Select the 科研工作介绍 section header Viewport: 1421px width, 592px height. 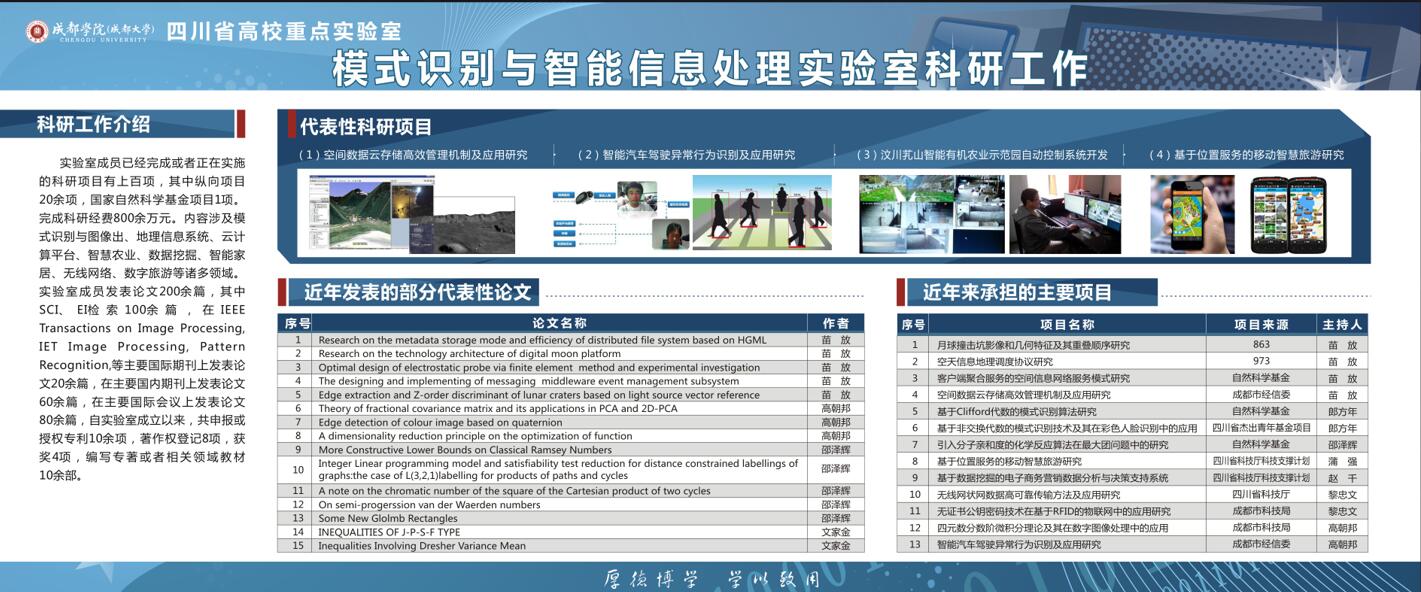(x=94, y=124)
